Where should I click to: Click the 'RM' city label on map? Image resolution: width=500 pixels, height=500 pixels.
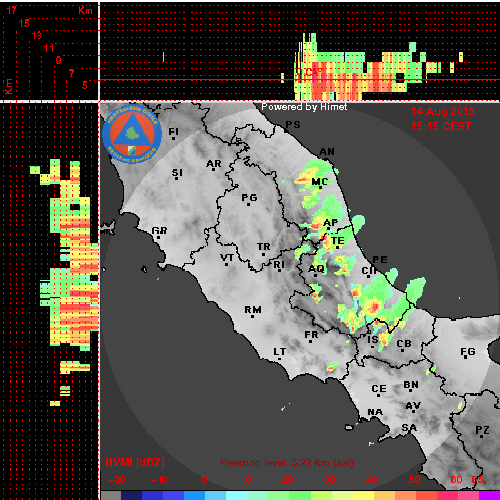click(253, 310)
